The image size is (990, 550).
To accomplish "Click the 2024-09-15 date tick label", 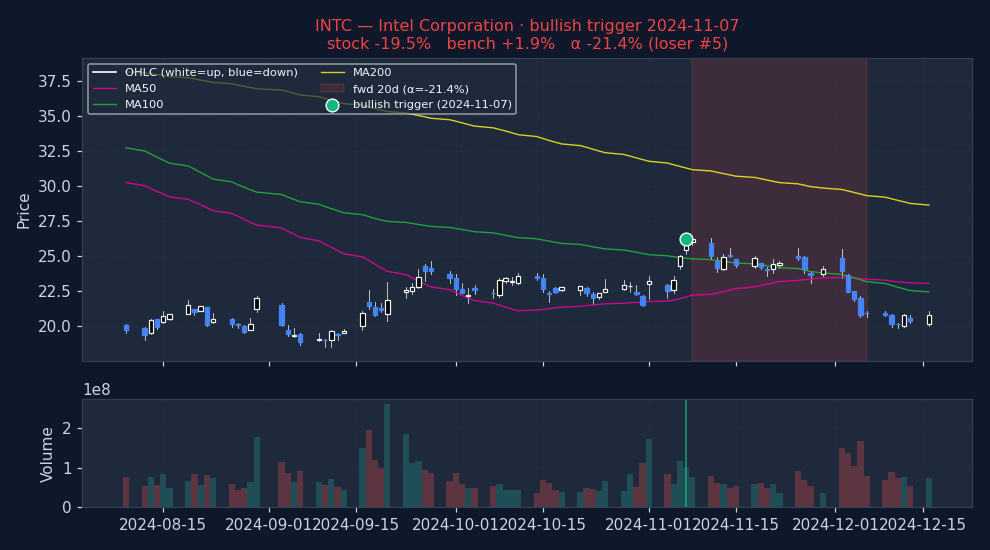I will tap(355, 525).
